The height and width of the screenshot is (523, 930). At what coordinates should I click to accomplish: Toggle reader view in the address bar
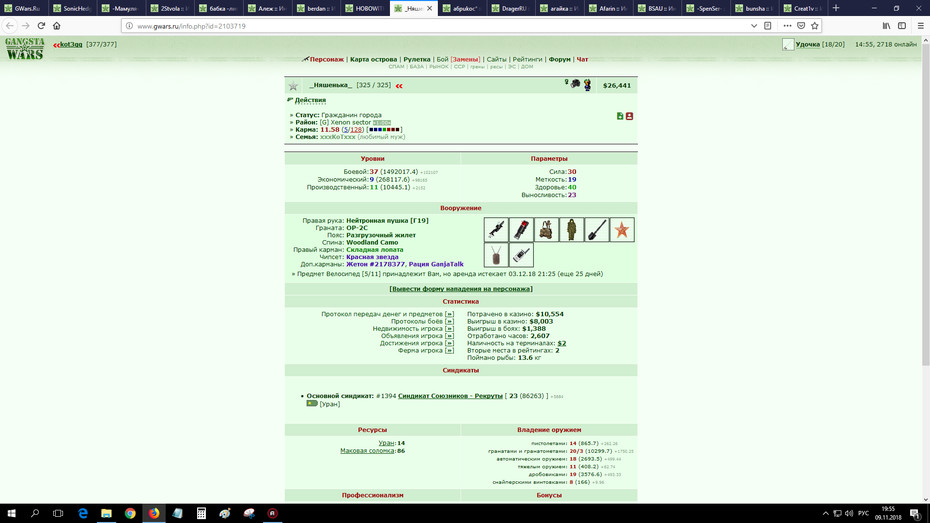pyautogui.click(x=767, y=25)
